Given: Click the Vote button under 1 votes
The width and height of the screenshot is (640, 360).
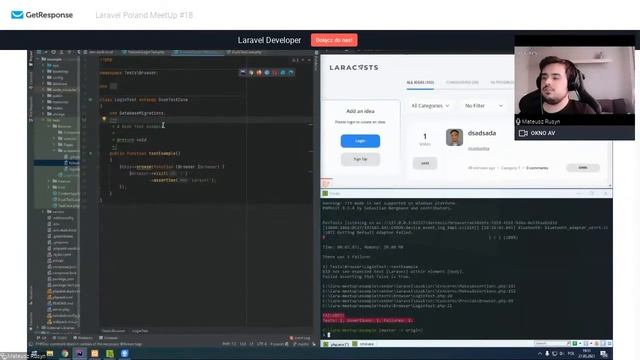Looking at the screenshot, I should pos(425,163).
